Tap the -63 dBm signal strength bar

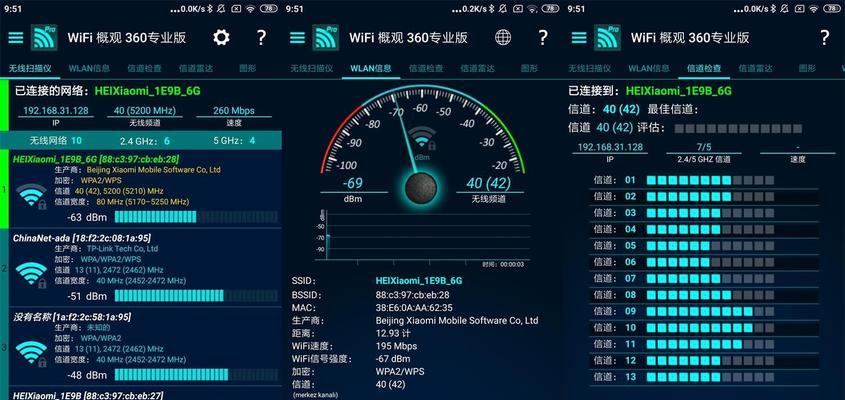click(x=196, y=217)
